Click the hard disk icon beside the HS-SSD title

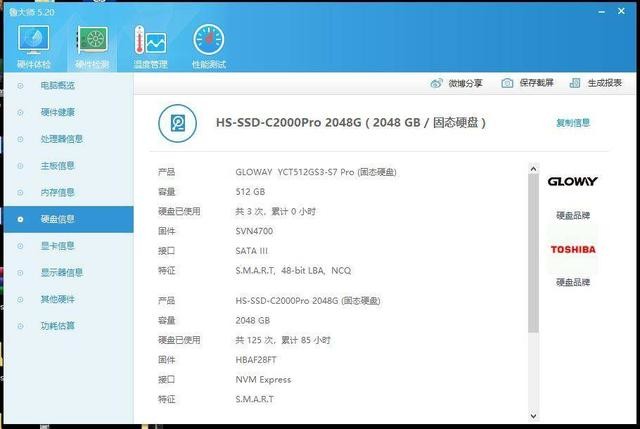[x=178, y=123]
